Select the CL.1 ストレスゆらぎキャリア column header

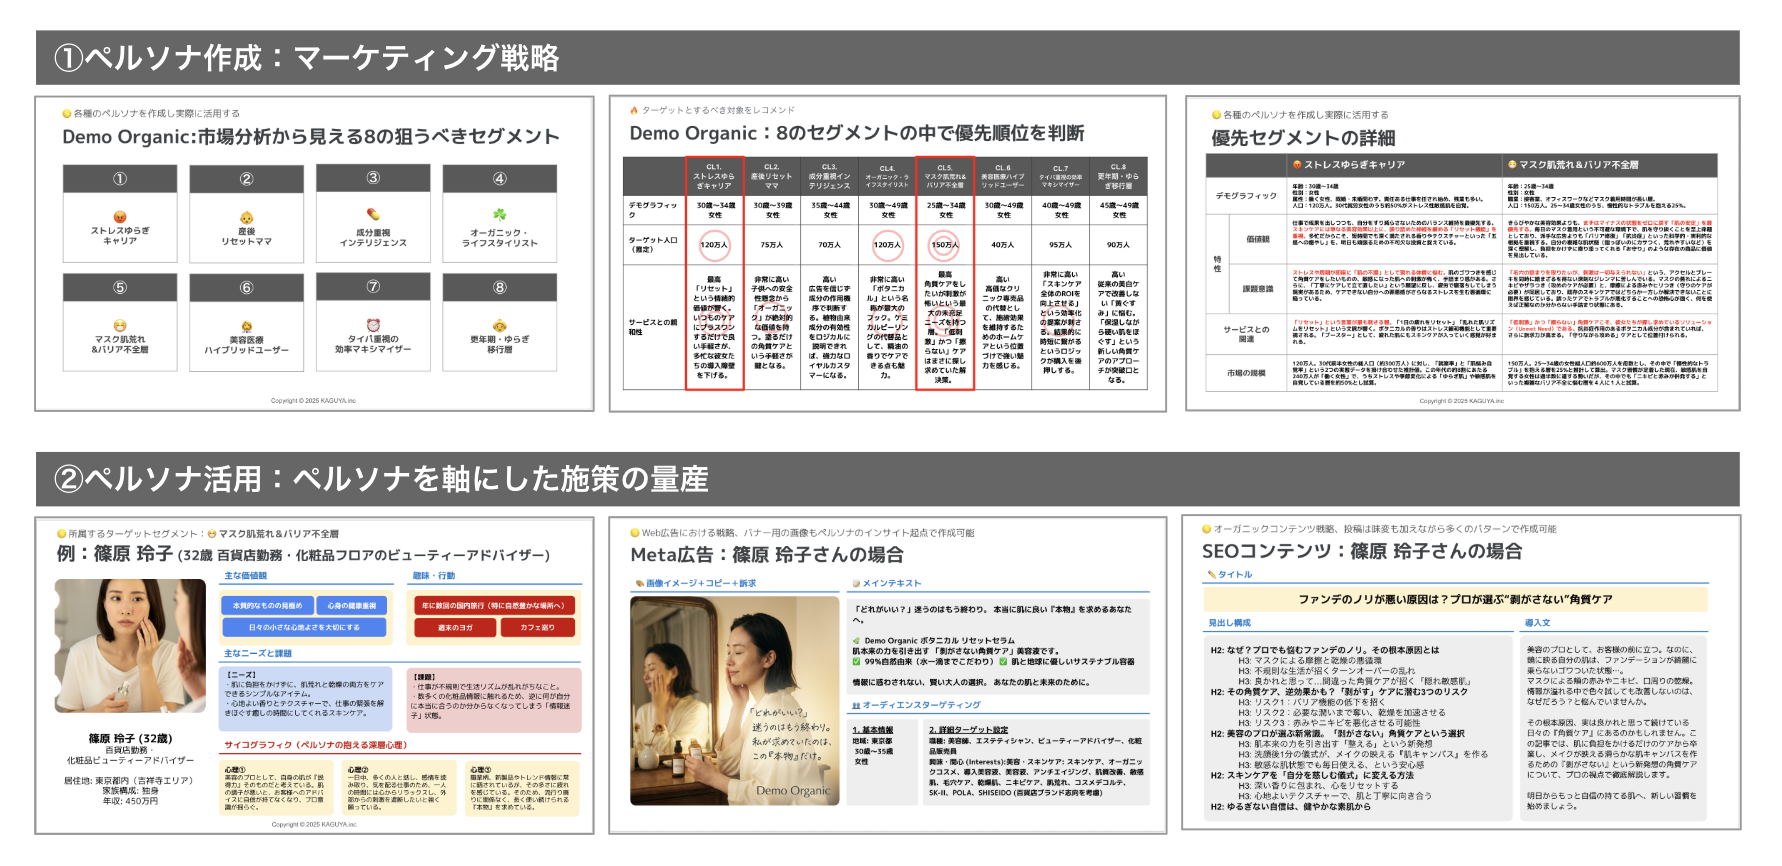714,177
